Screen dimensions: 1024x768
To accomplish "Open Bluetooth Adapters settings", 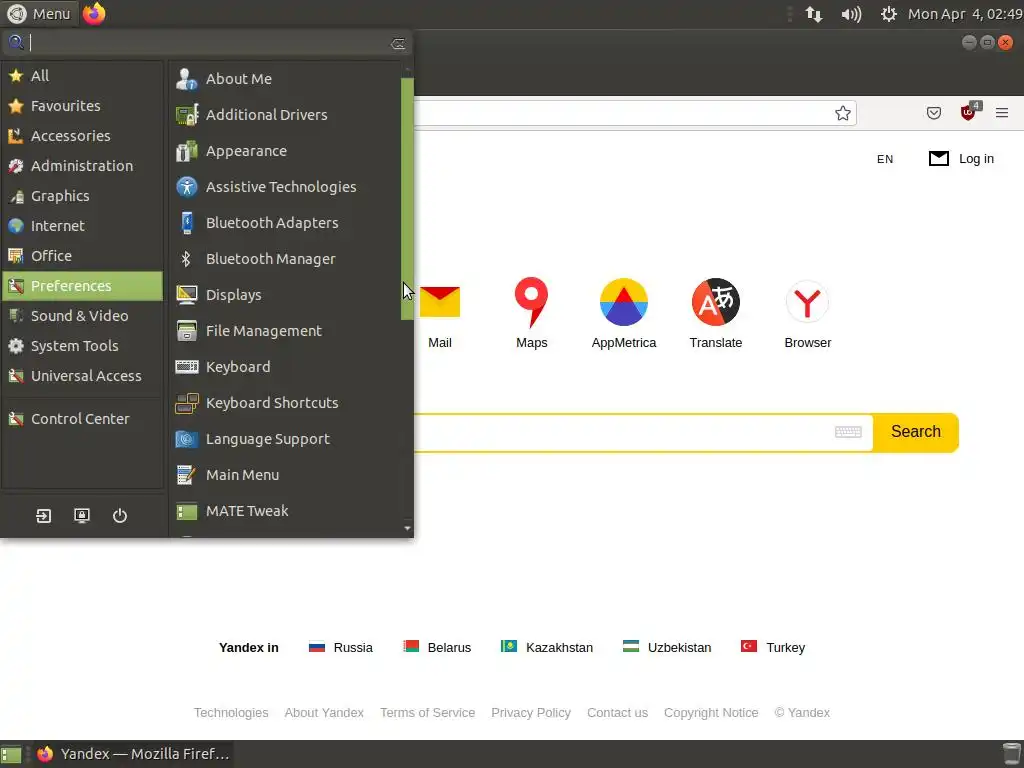I will [285, 223].
